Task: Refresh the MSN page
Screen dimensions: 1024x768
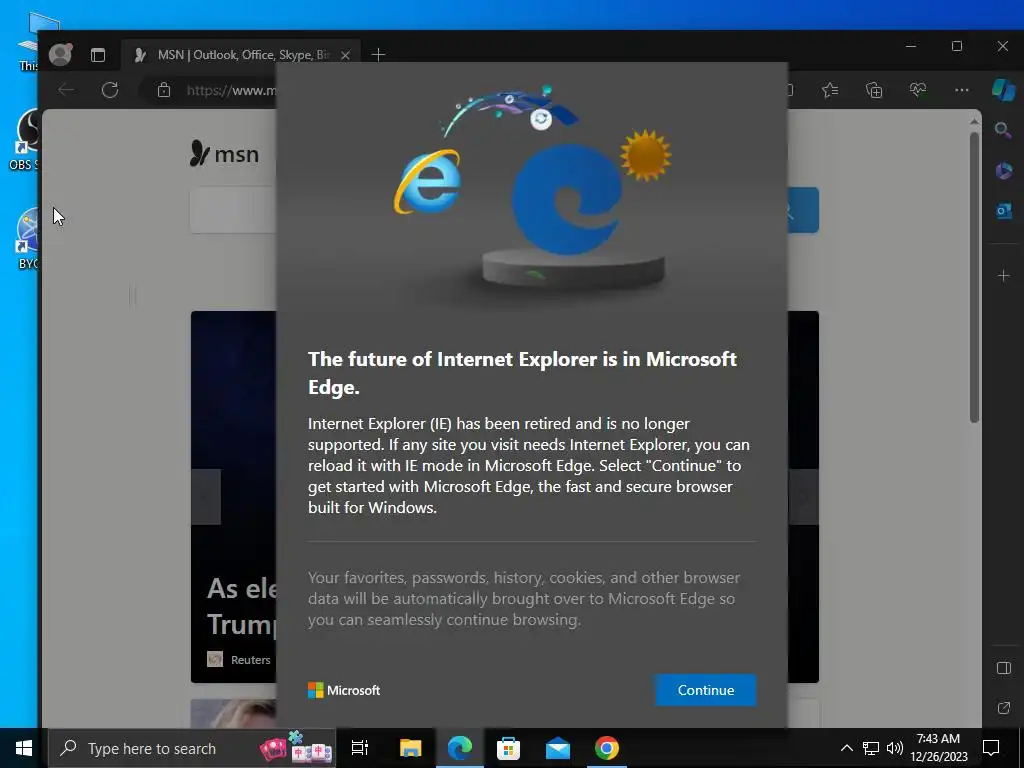Action: 110,90
